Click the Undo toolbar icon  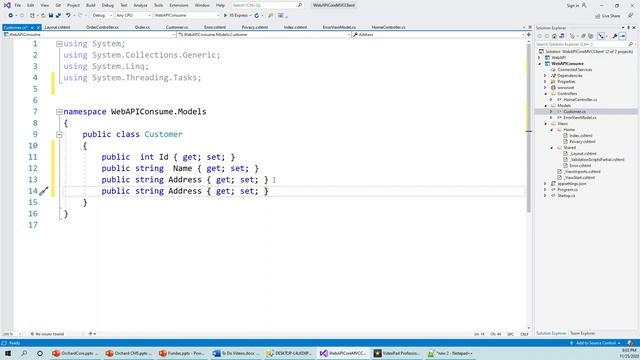[x=68, y=16]
